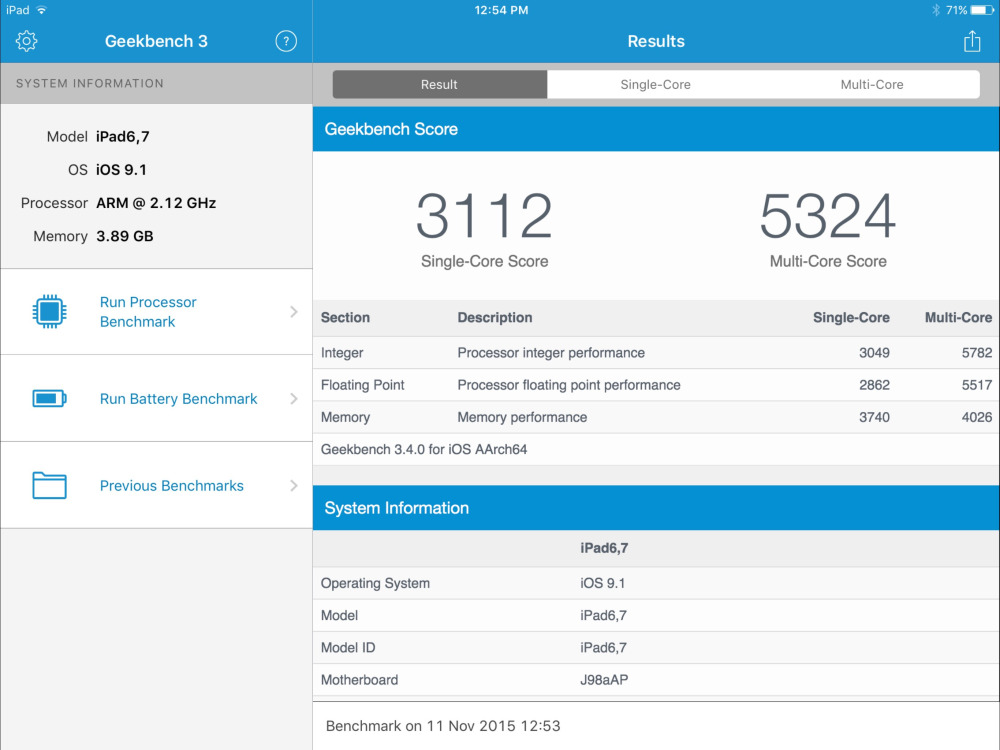This screenshot has height=750, width=1000.
Task: Select the Integer performance row
Action: pos(656,352)
